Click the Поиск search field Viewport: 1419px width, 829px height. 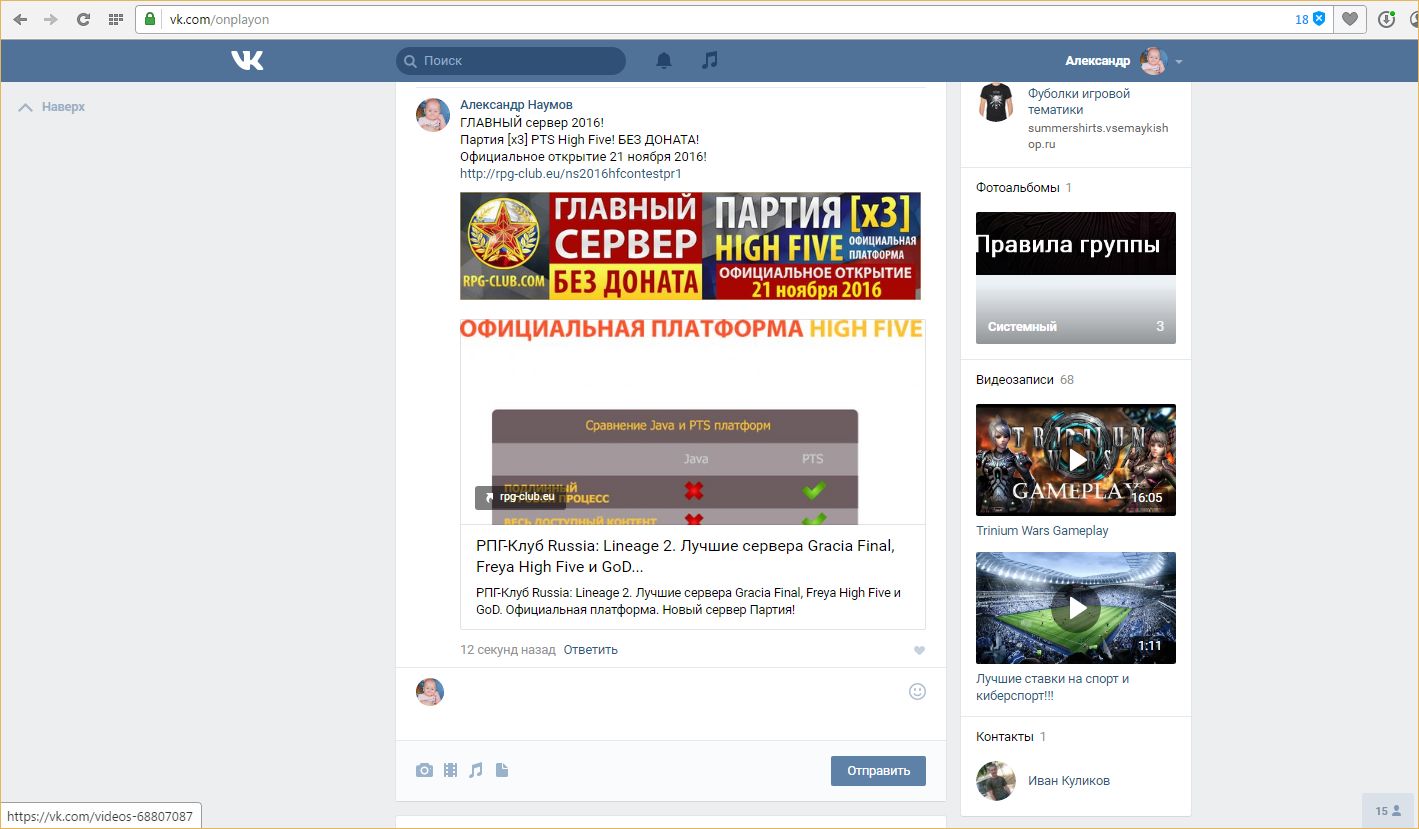pyautogui.click(x=511, y=61)
